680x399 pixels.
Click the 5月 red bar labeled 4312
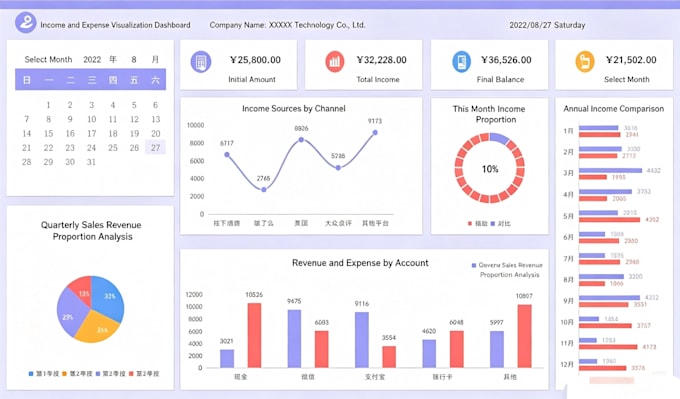point(609,220)
